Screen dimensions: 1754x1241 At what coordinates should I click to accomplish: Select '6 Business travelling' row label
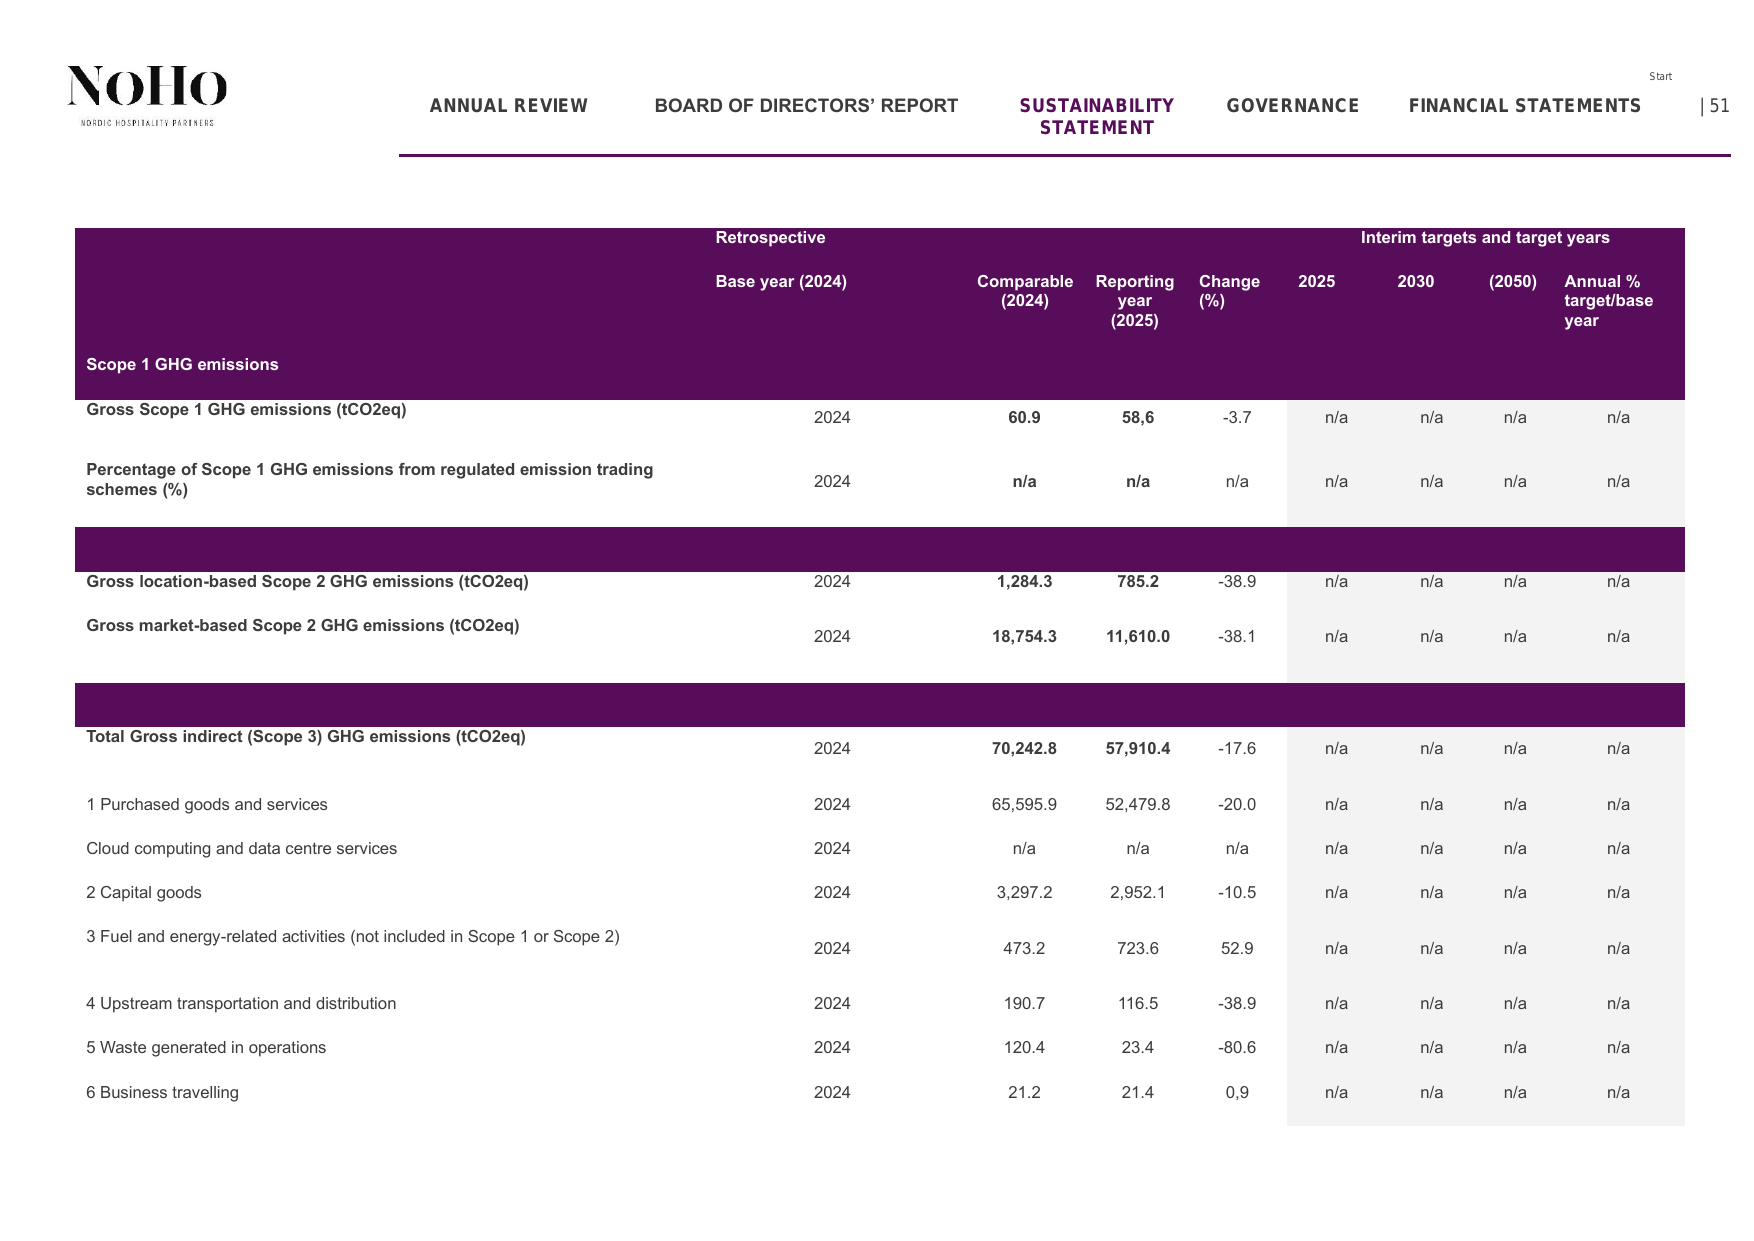163,1093
